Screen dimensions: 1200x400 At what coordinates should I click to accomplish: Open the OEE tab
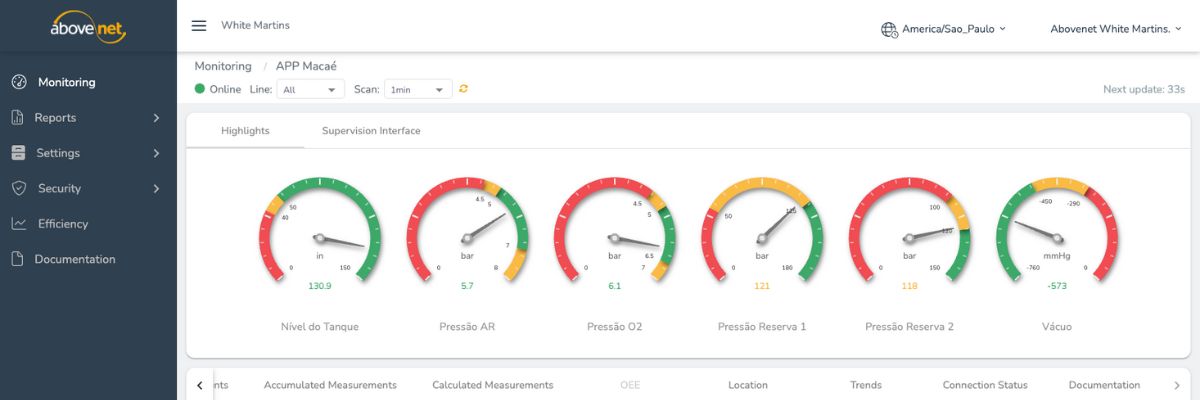pyautogui.click(x=630, y=385)
